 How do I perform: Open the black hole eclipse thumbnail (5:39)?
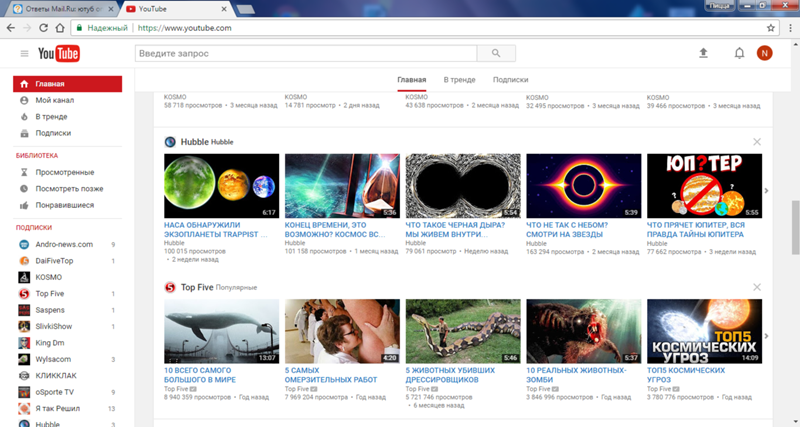pyautogui.click(x=584, y=186)
